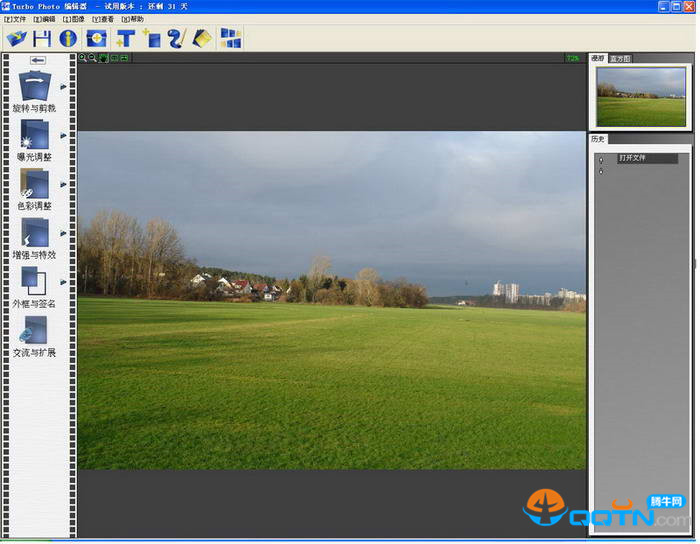The image size is (700, 544).
Task: Click the open file icon in toolbar
Action: coord(16,39)
